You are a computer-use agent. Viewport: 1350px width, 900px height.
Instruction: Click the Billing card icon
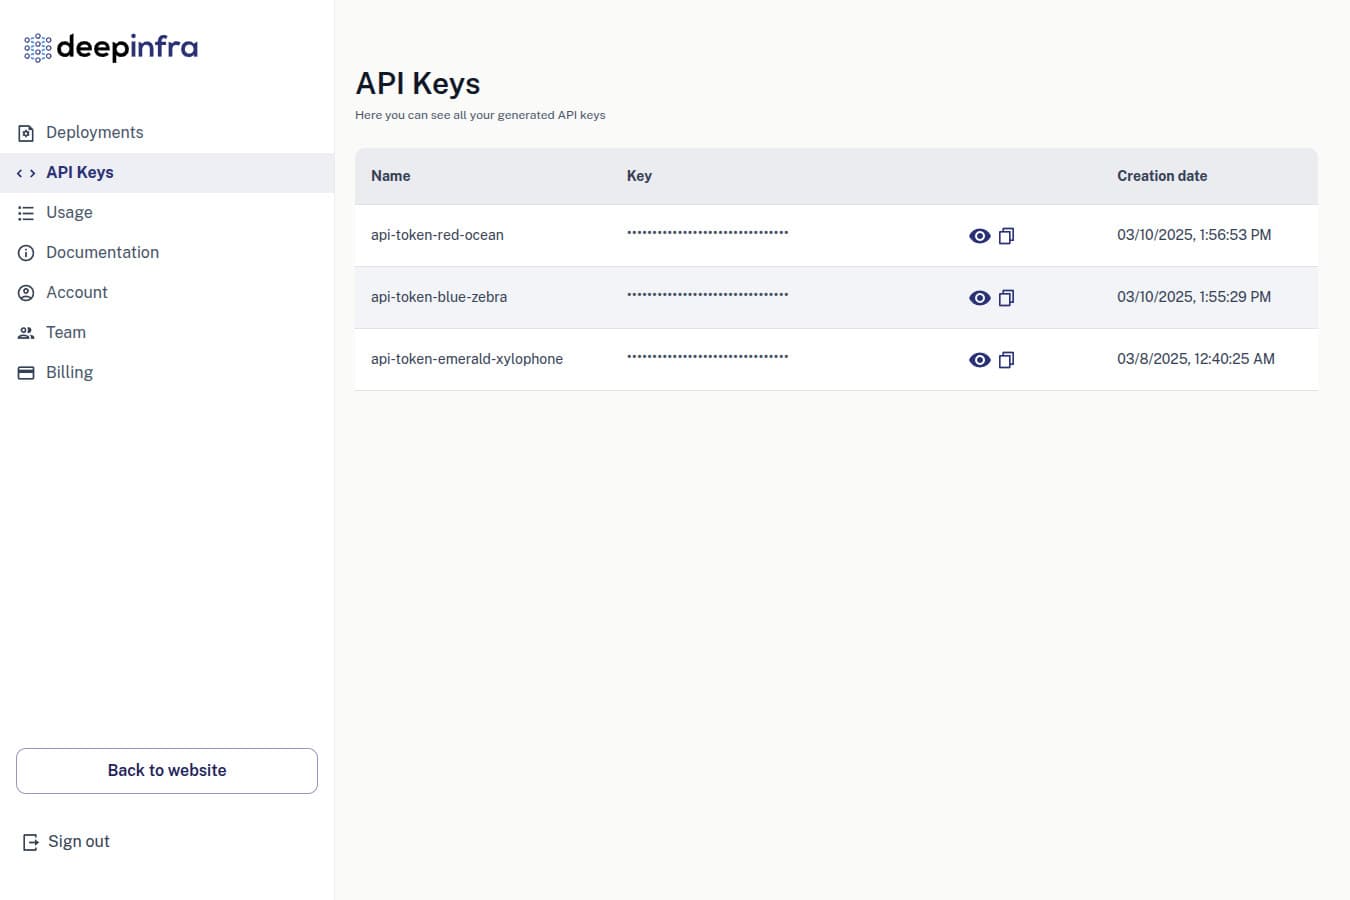click(x=26, y=373)
